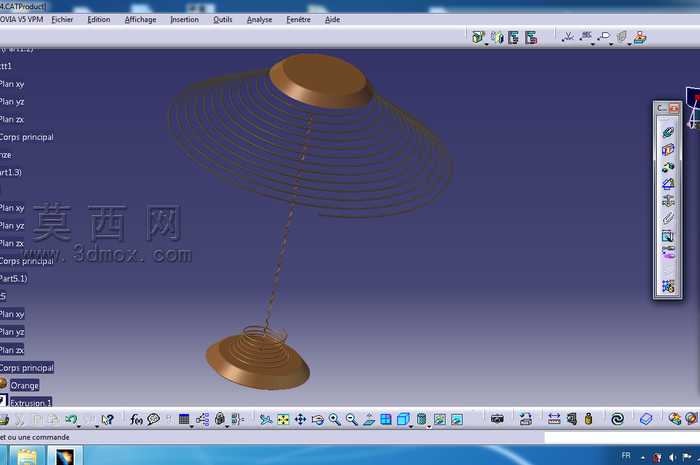Click the What's This help cursor icon

(107, 419)
